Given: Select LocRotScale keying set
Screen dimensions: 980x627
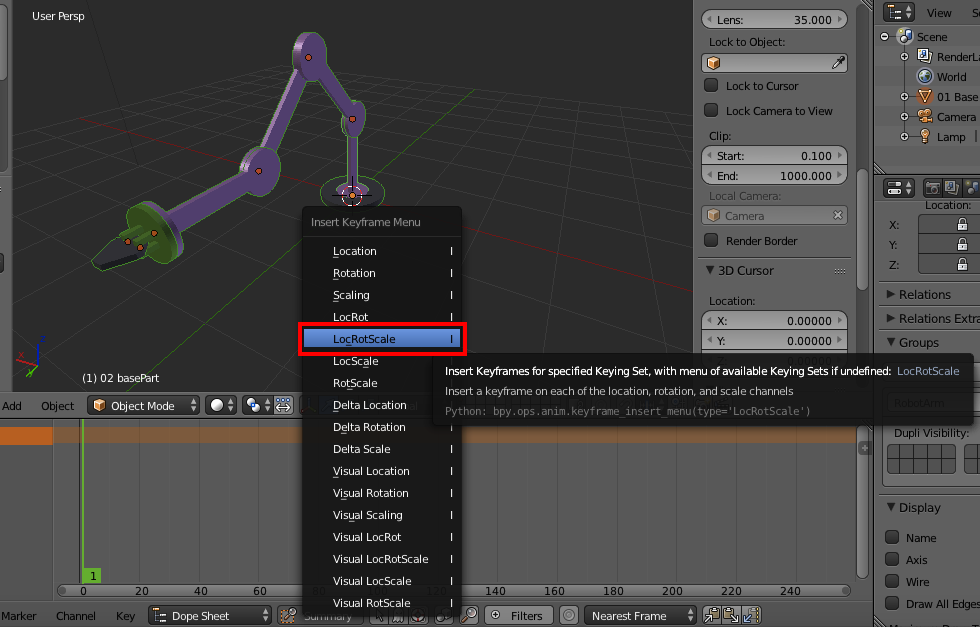Looking at the screenshot, I should coord(382,339).
